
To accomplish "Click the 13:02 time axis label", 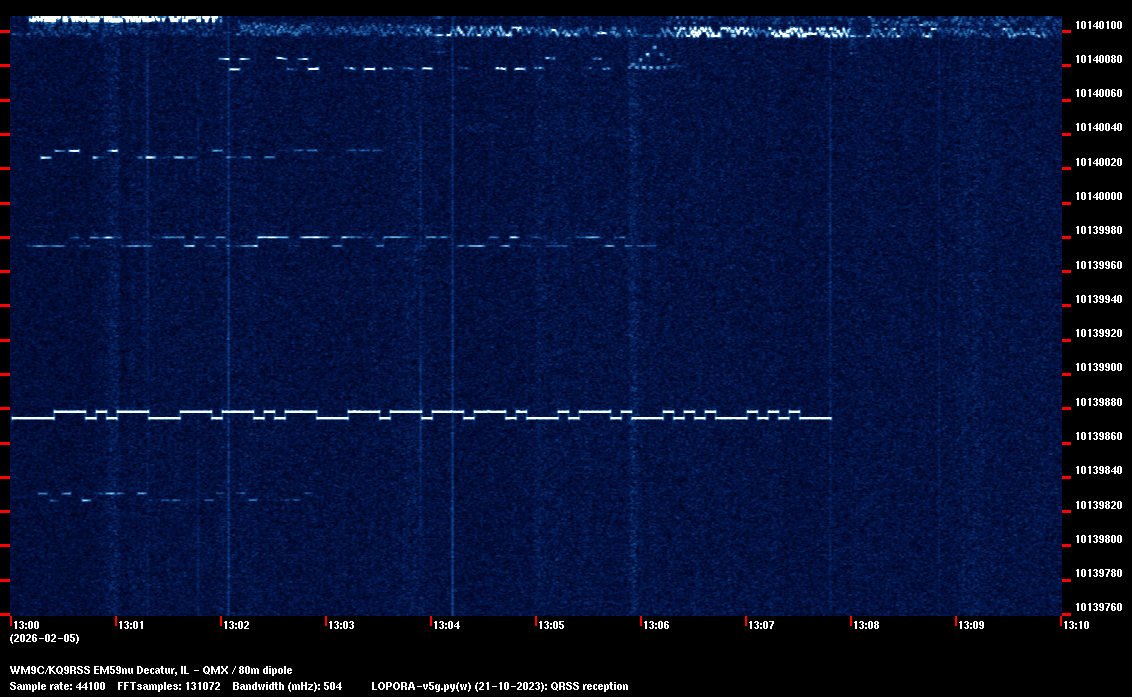I will (236, 625).
